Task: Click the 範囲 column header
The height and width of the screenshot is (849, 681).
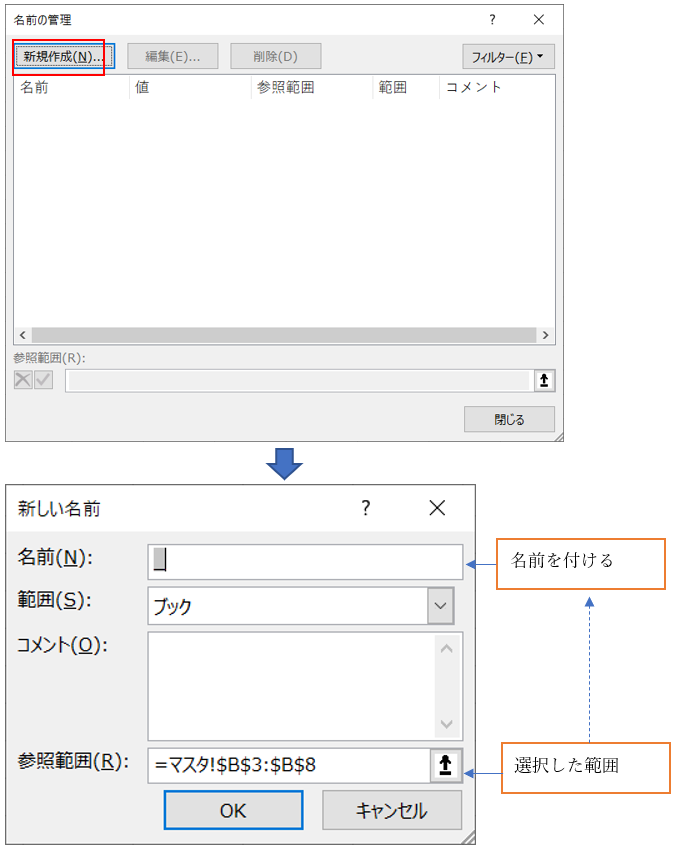Action: point(405,87)
